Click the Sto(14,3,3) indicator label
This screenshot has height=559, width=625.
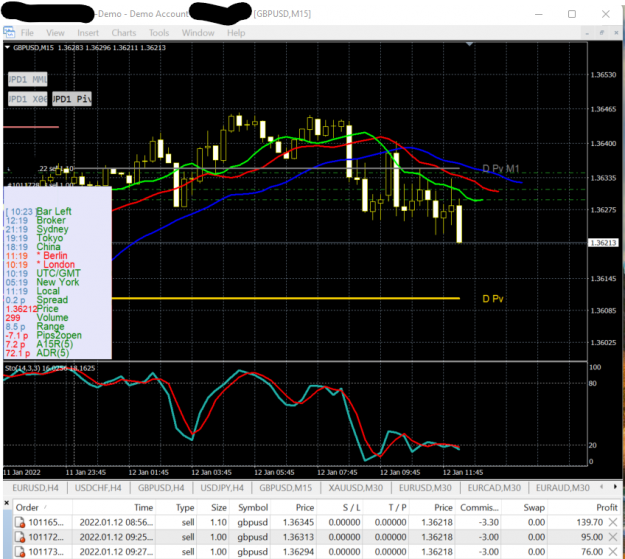click(x=50, y=368)
